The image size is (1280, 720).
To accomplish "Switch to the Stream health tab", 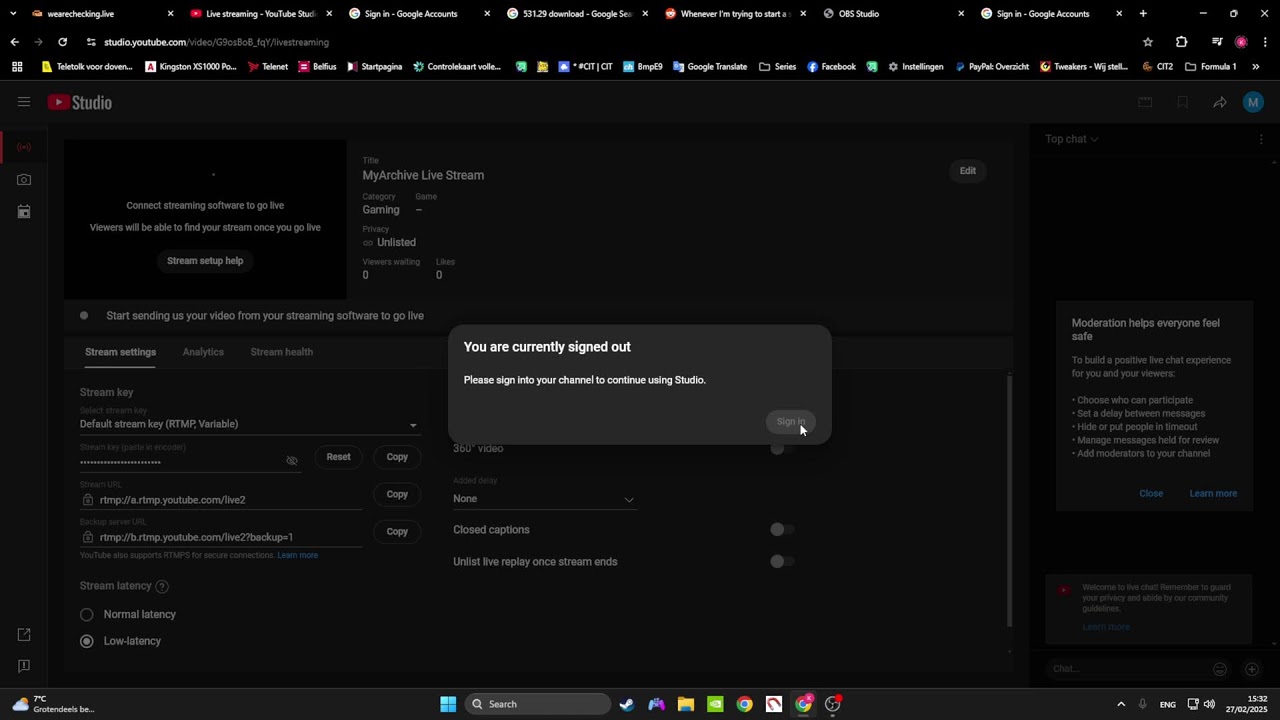I will (281, 352).
